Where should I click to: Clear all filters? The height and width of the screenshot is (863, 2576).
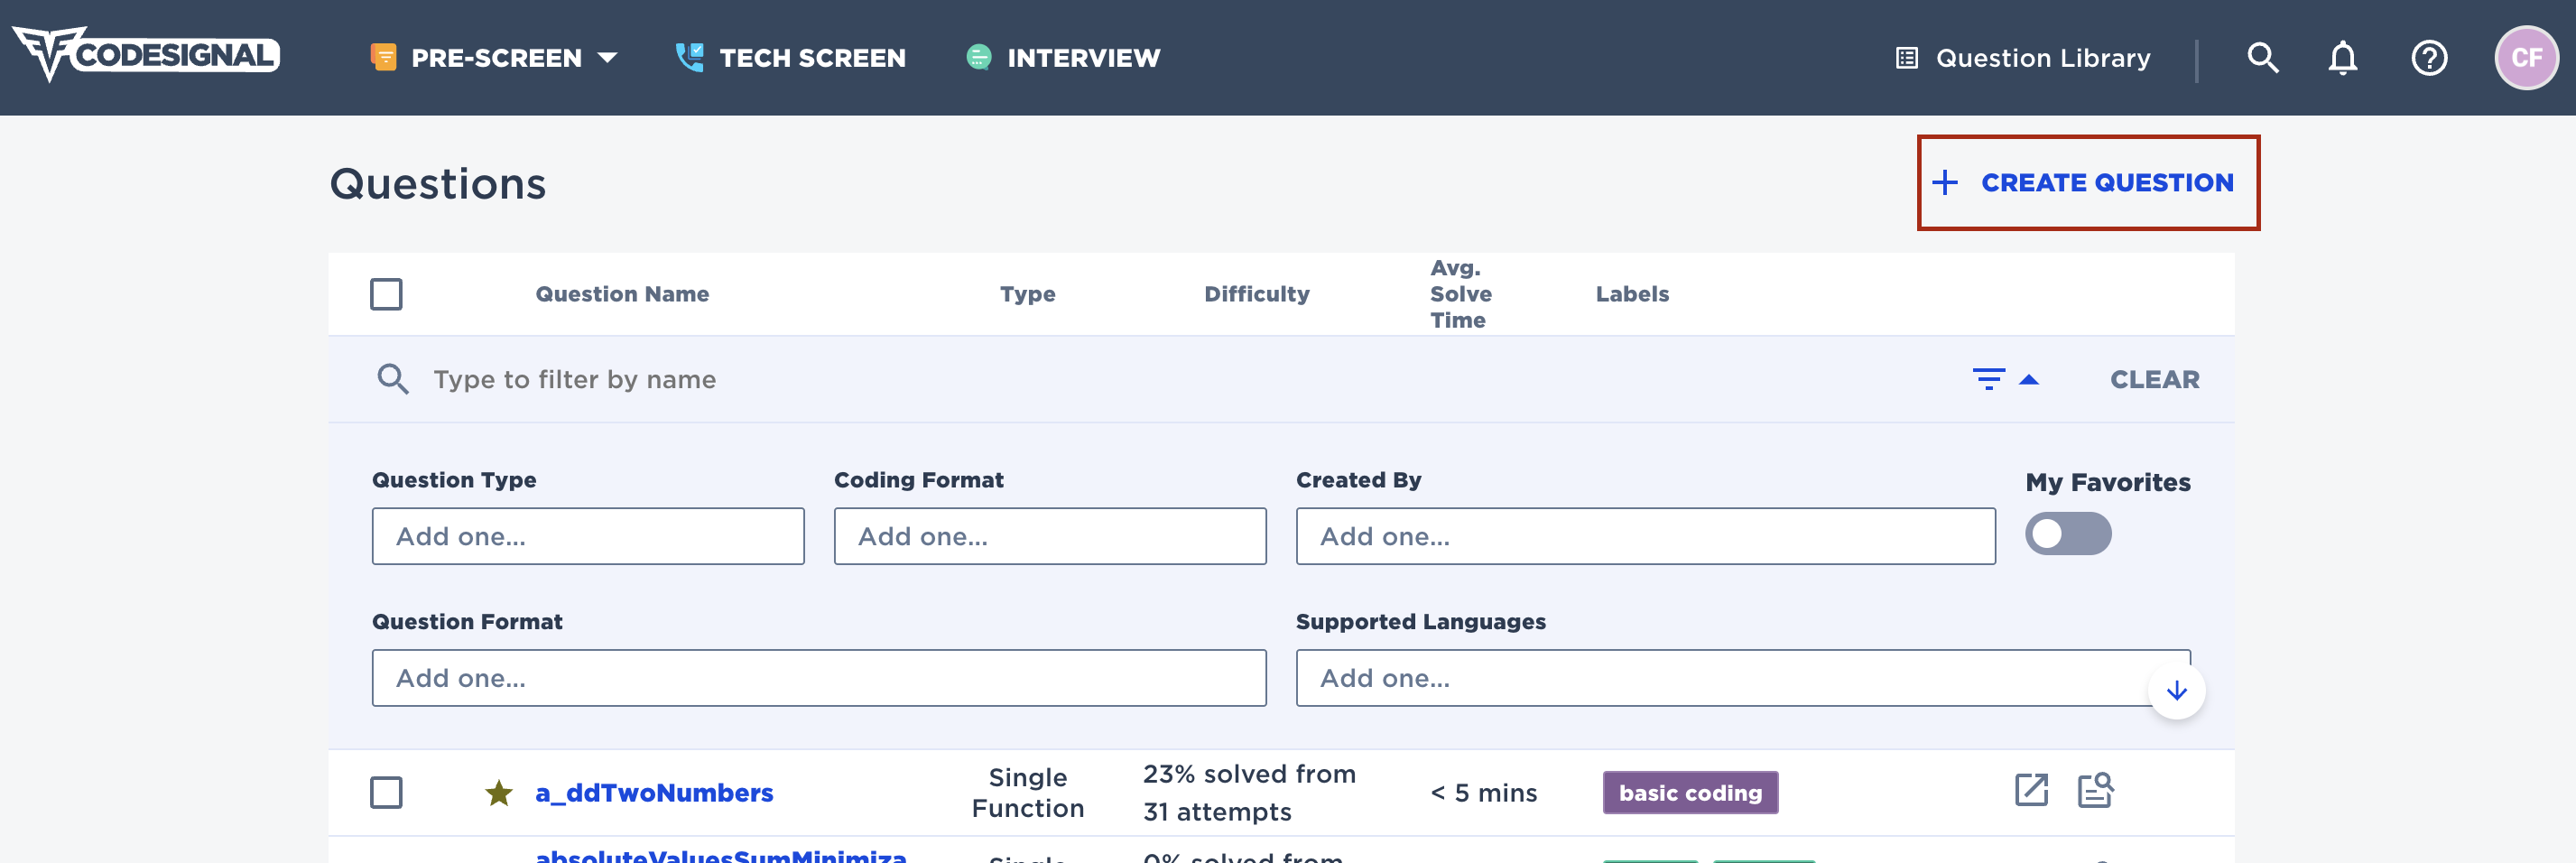[2154, 379]
